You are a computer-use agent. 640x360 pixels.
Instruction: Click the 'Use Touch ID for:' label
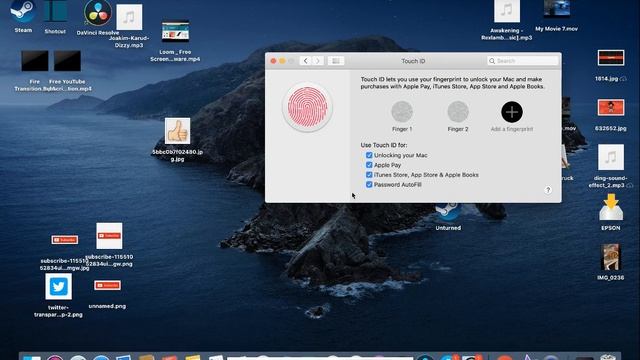(x=384, y=145)
